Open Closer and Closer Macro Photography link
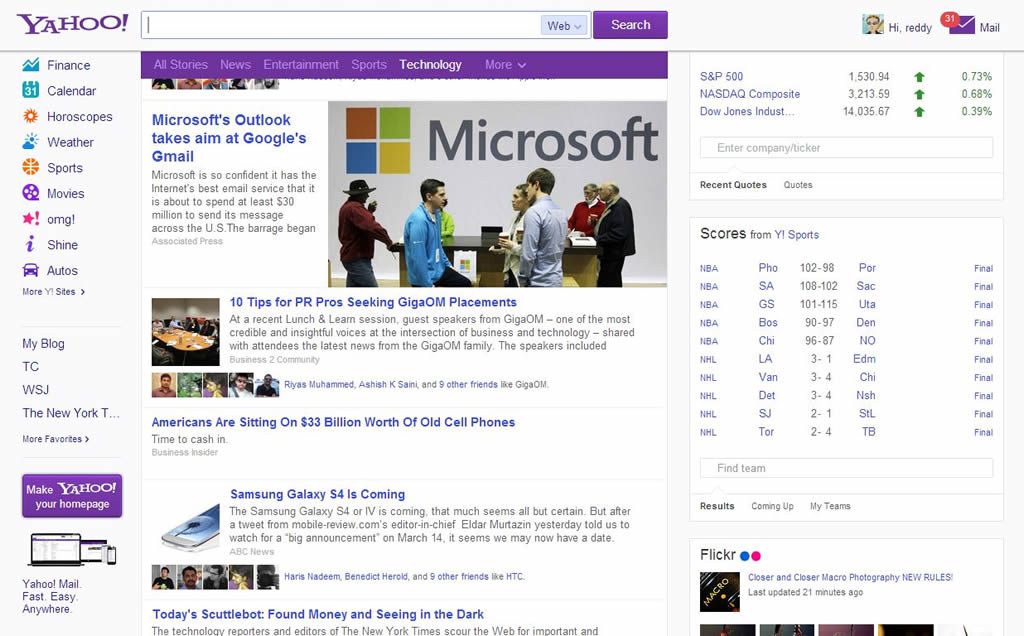Viewport: 1024px width, 636px height. tap(850, 577)
